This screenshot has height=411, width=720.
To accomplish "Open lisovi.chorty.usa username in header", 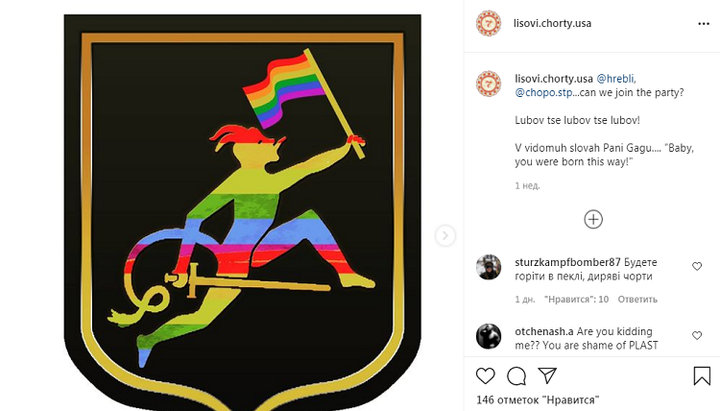I will 552,23.
